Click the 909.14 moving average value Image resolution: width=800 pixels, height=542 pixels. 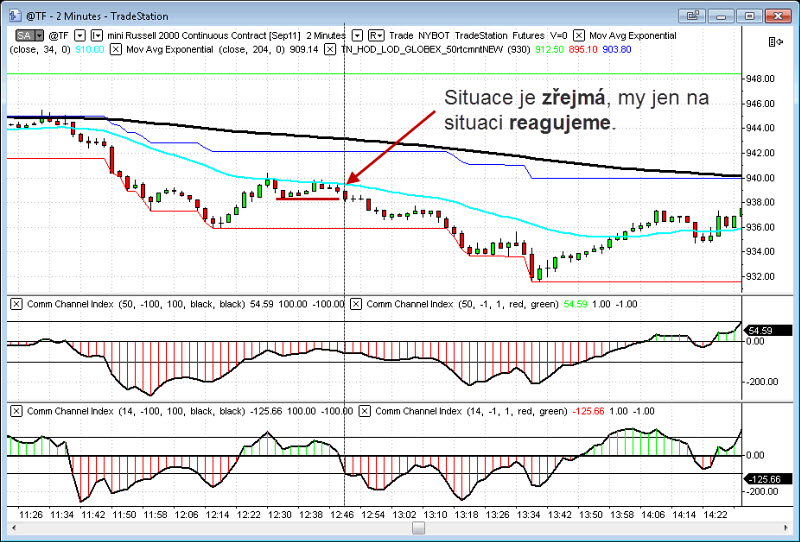click(x=304, y=50)
